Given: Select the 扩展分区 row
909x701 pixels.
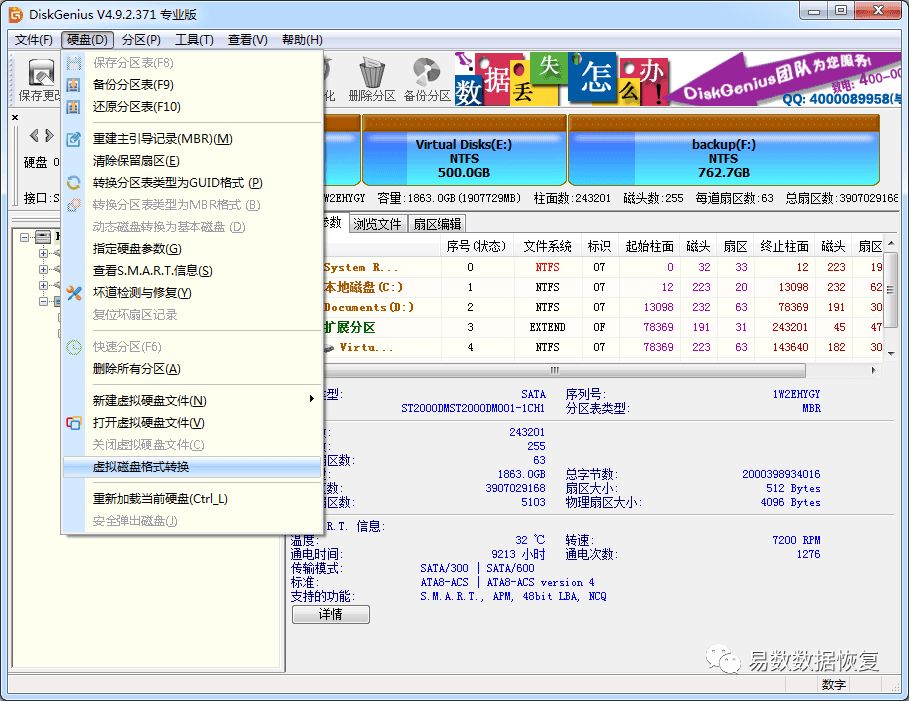Looking at the screenshot, I should pyautogui.click(x=603, y=327).
